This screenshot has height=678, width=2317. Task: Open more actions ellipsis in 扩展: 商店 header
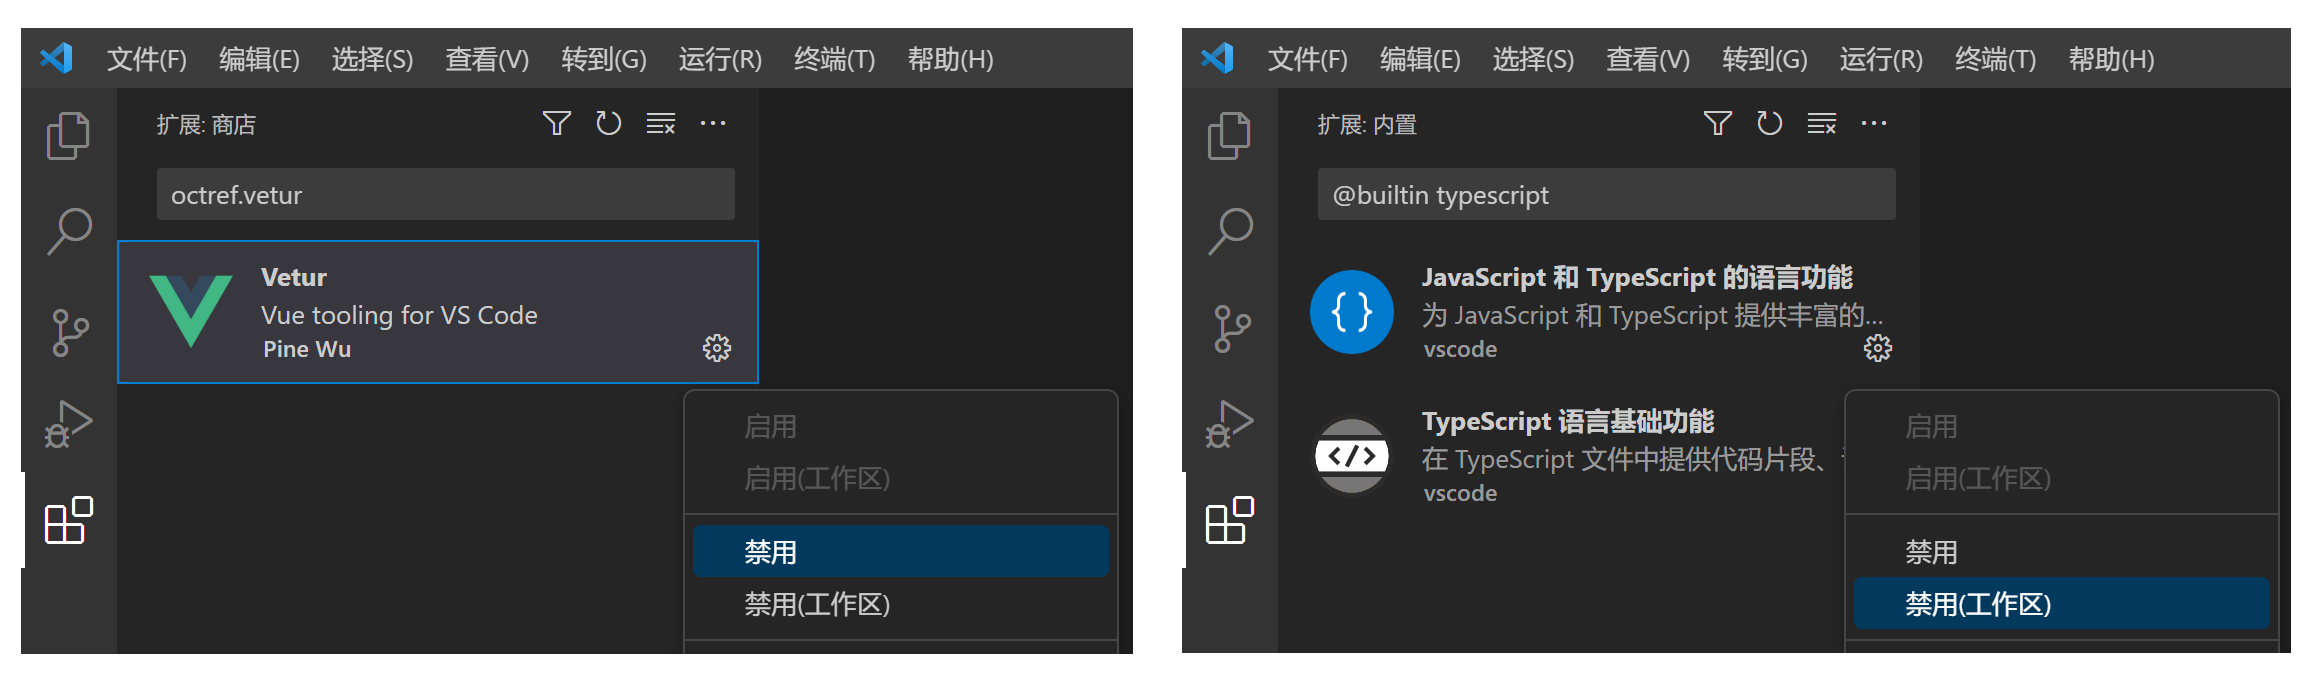pos(713,124)
